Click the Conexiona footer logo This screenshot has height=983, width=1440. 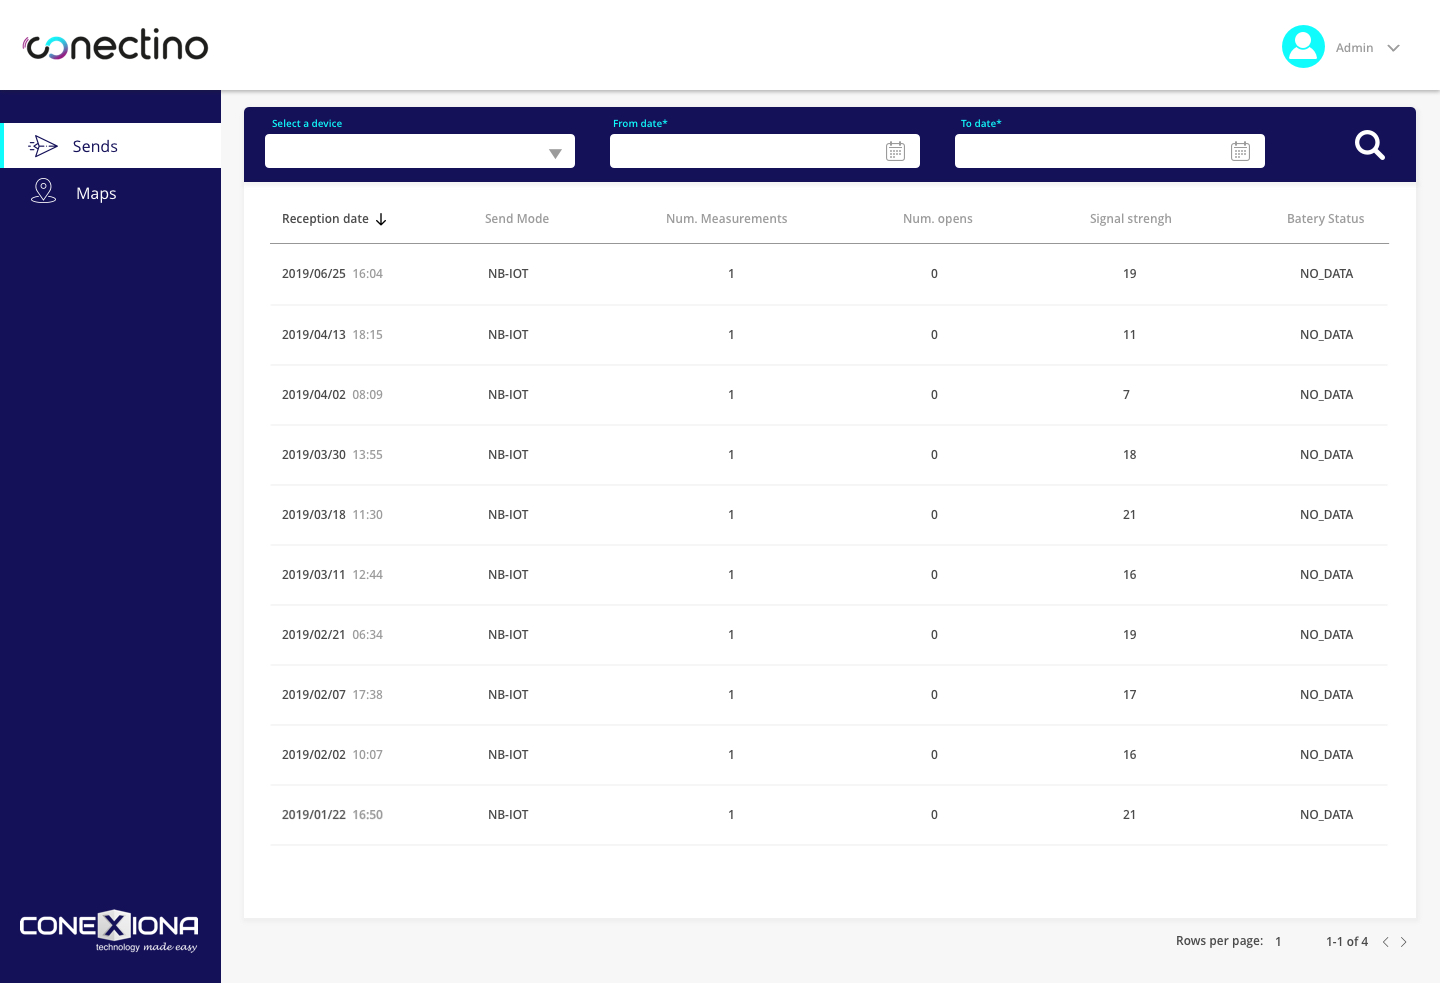tap(109, 930)
